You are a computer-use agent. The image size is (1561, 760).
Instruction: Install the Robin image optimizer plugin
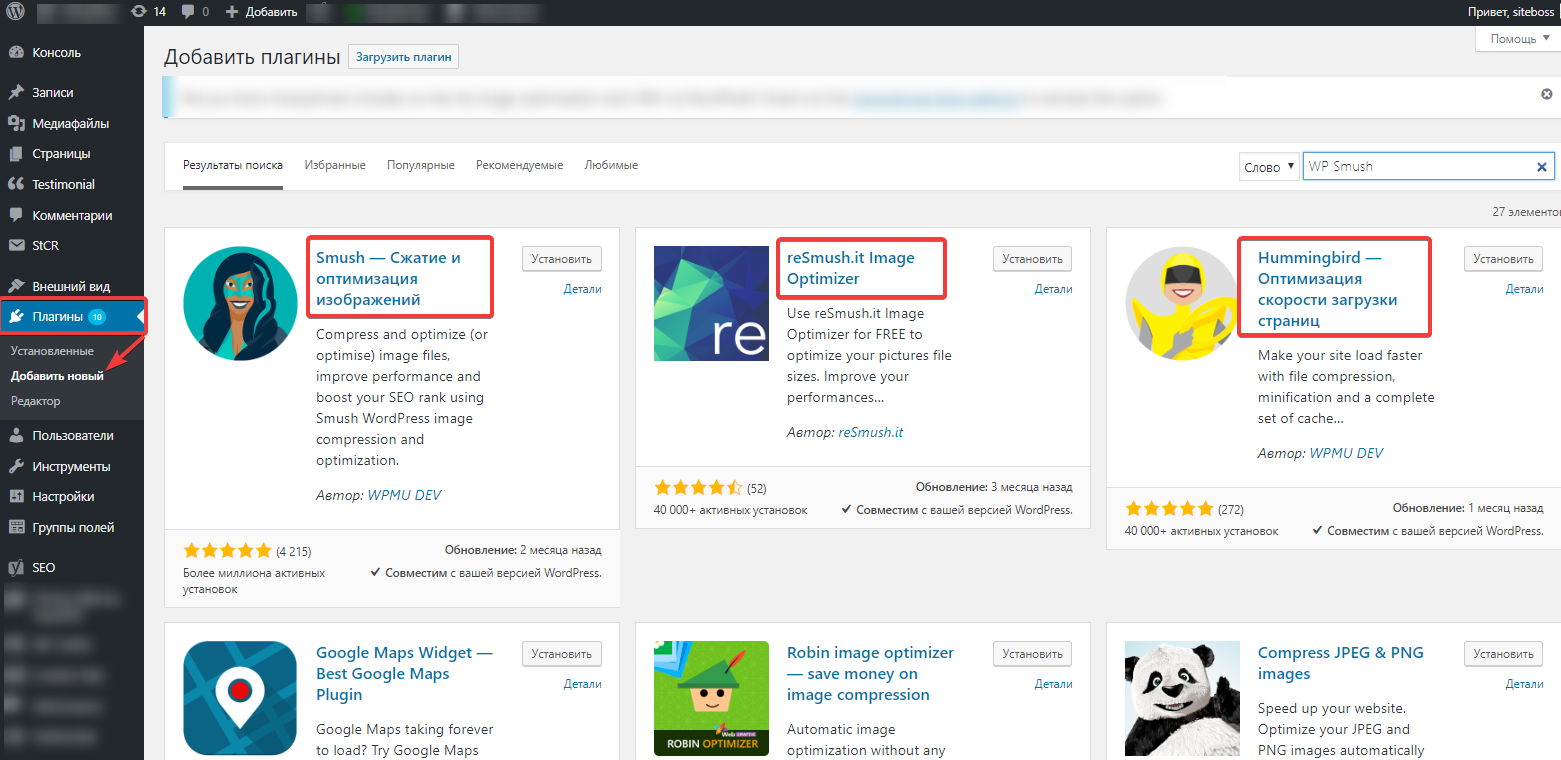pos(1032,654)
